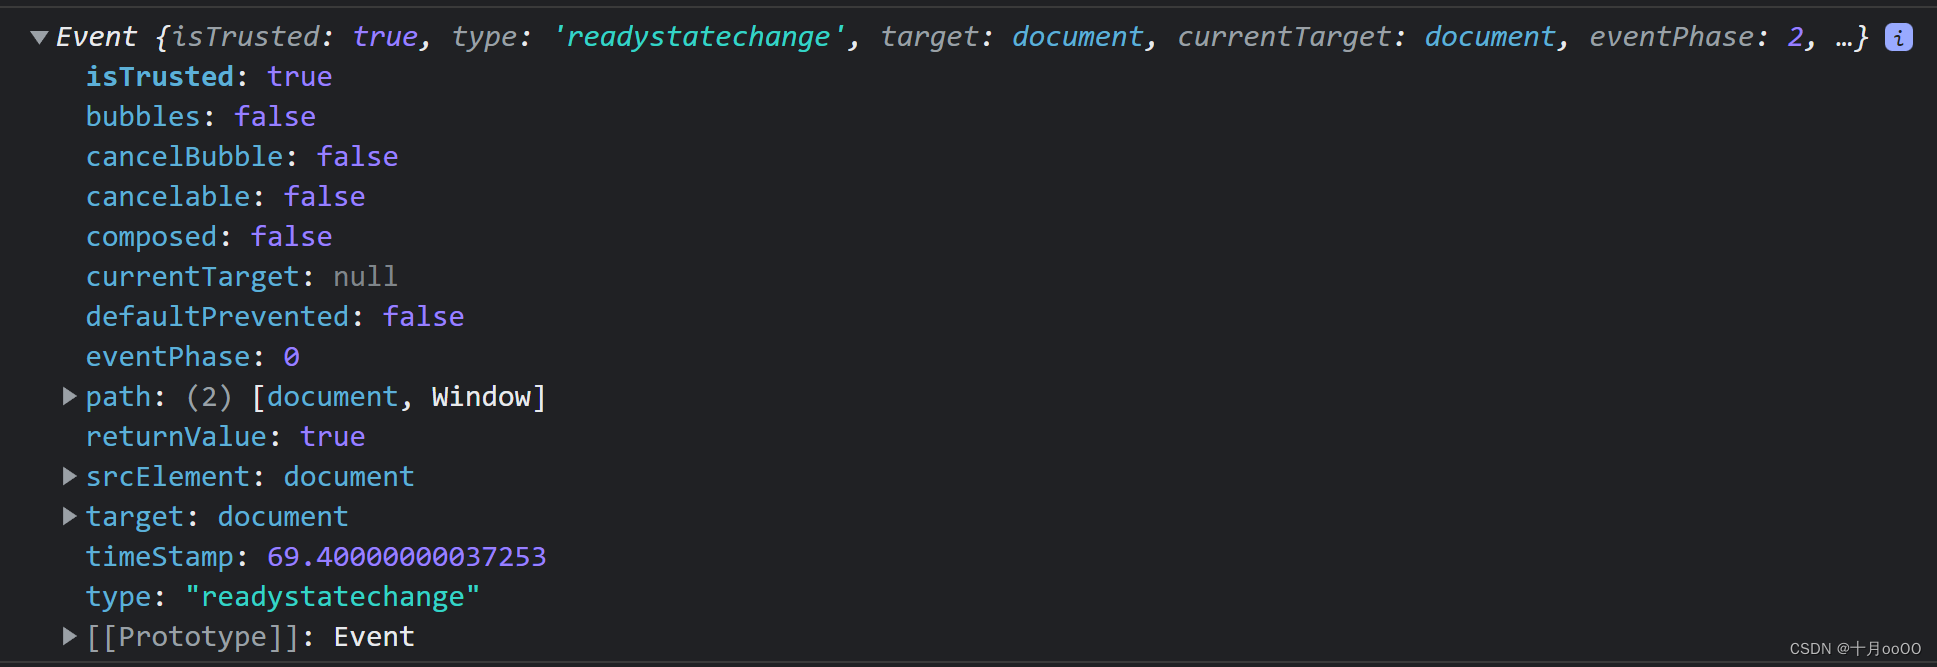Select the cancelable property row

click(x=167, y=197)
